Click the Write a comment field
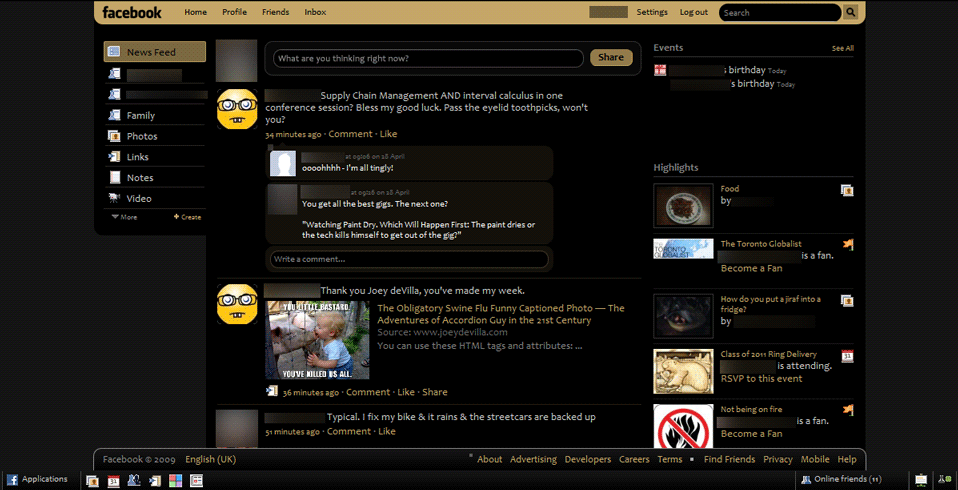Screen dimensions: 958x490 coord(409,259)
